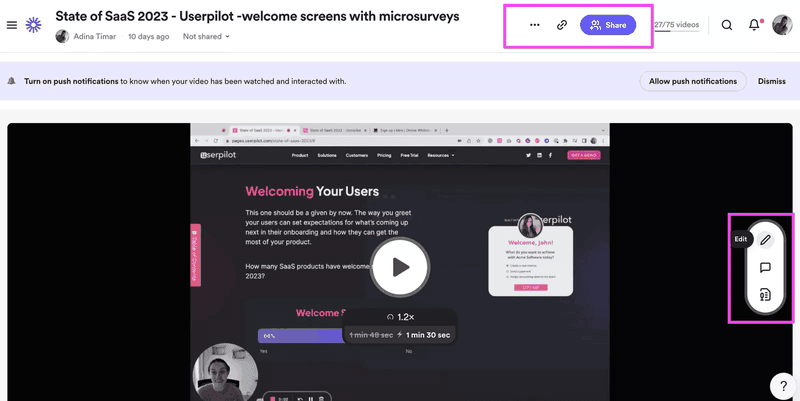Open the hamburger navigation menu
The width and height of the screenshot is (800, 401).
click(12, 25)
